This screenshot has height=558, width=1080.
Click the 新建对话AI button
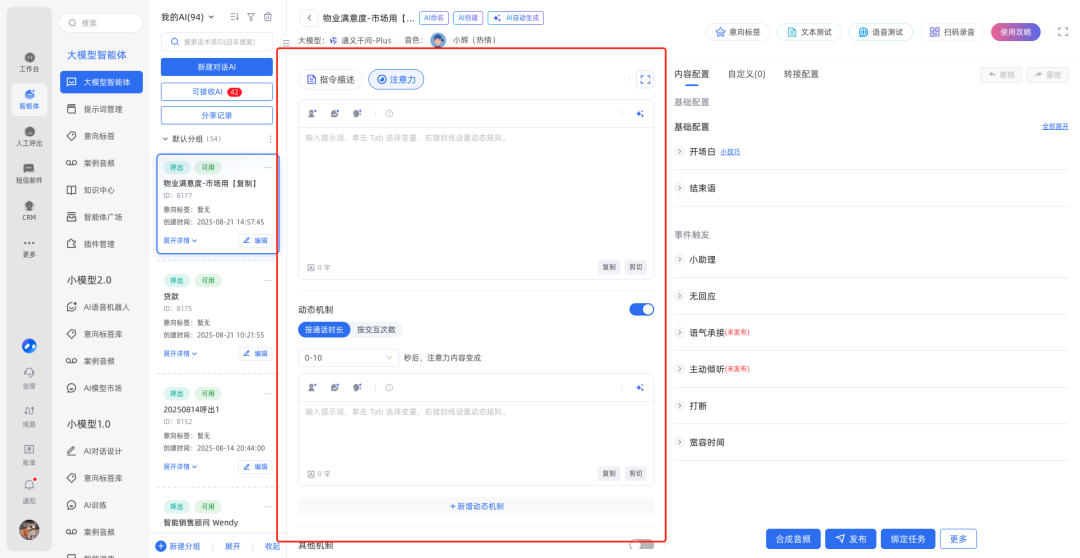tap(216, 67)
